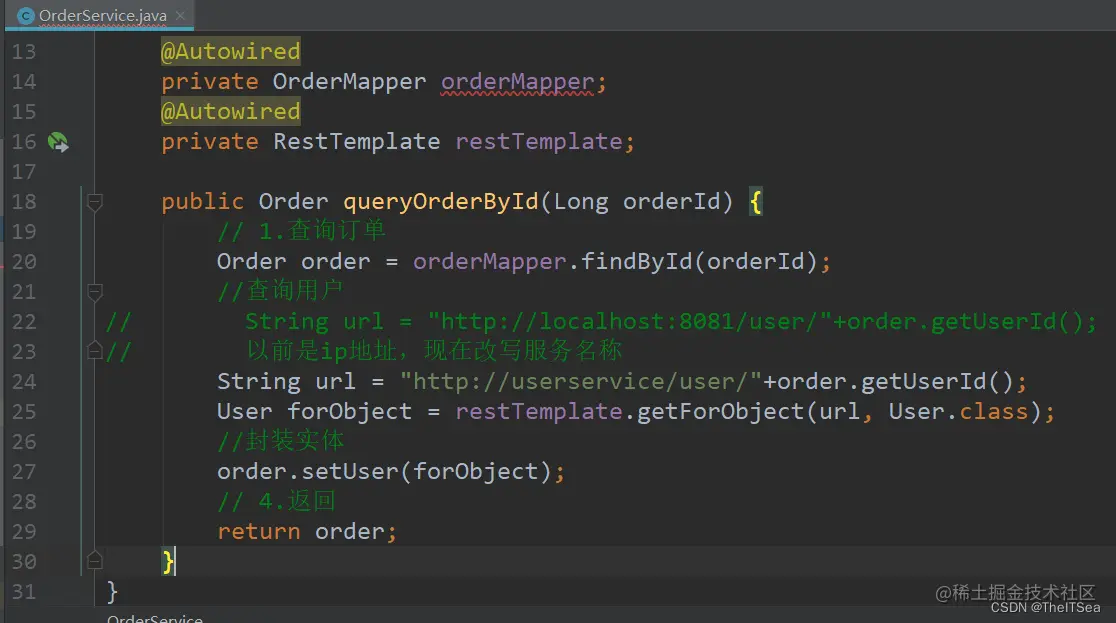This screenshot has width=1116, height=623.
Task: Click getForObject method call on line 25
Action: tap(720, 412)
